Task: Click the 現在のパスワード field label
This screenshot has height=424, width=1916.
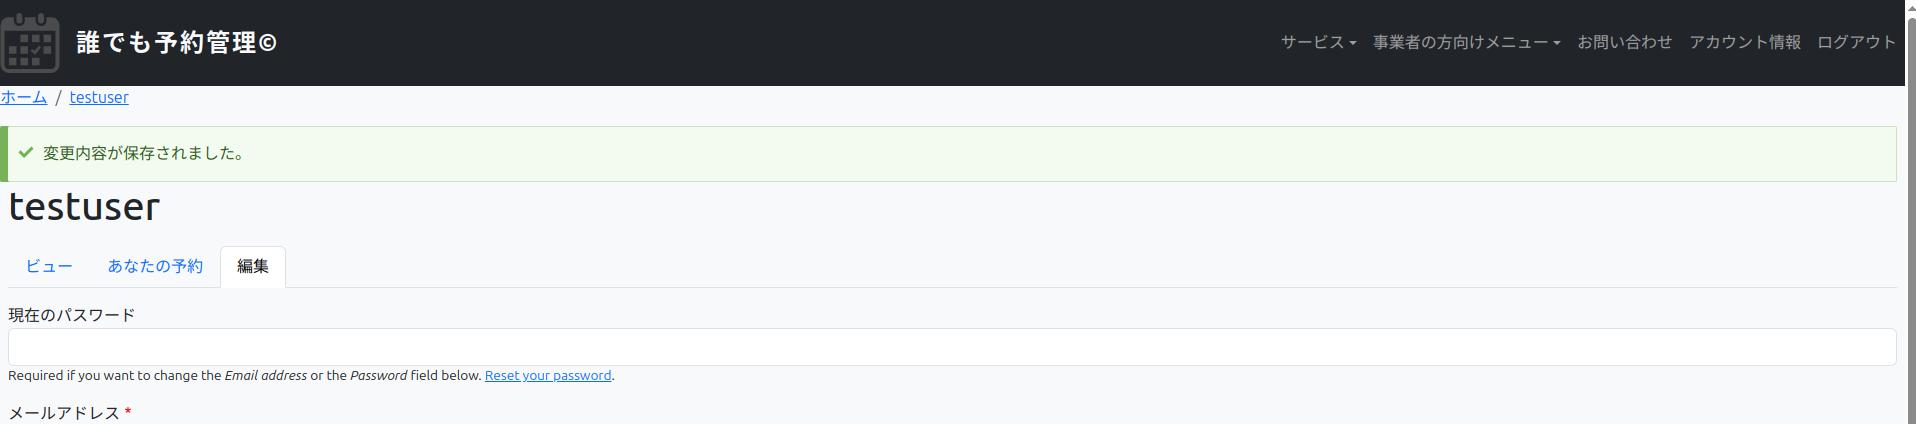Action: [x=71, y=315]
